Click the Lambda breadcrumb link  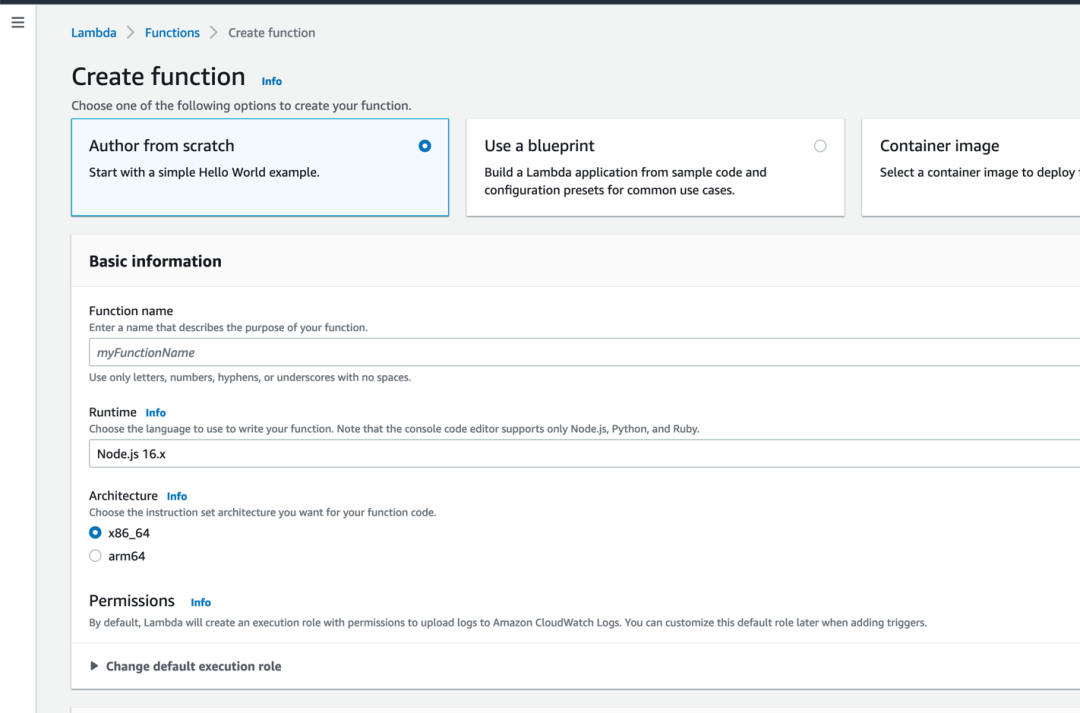click(93, 33)
